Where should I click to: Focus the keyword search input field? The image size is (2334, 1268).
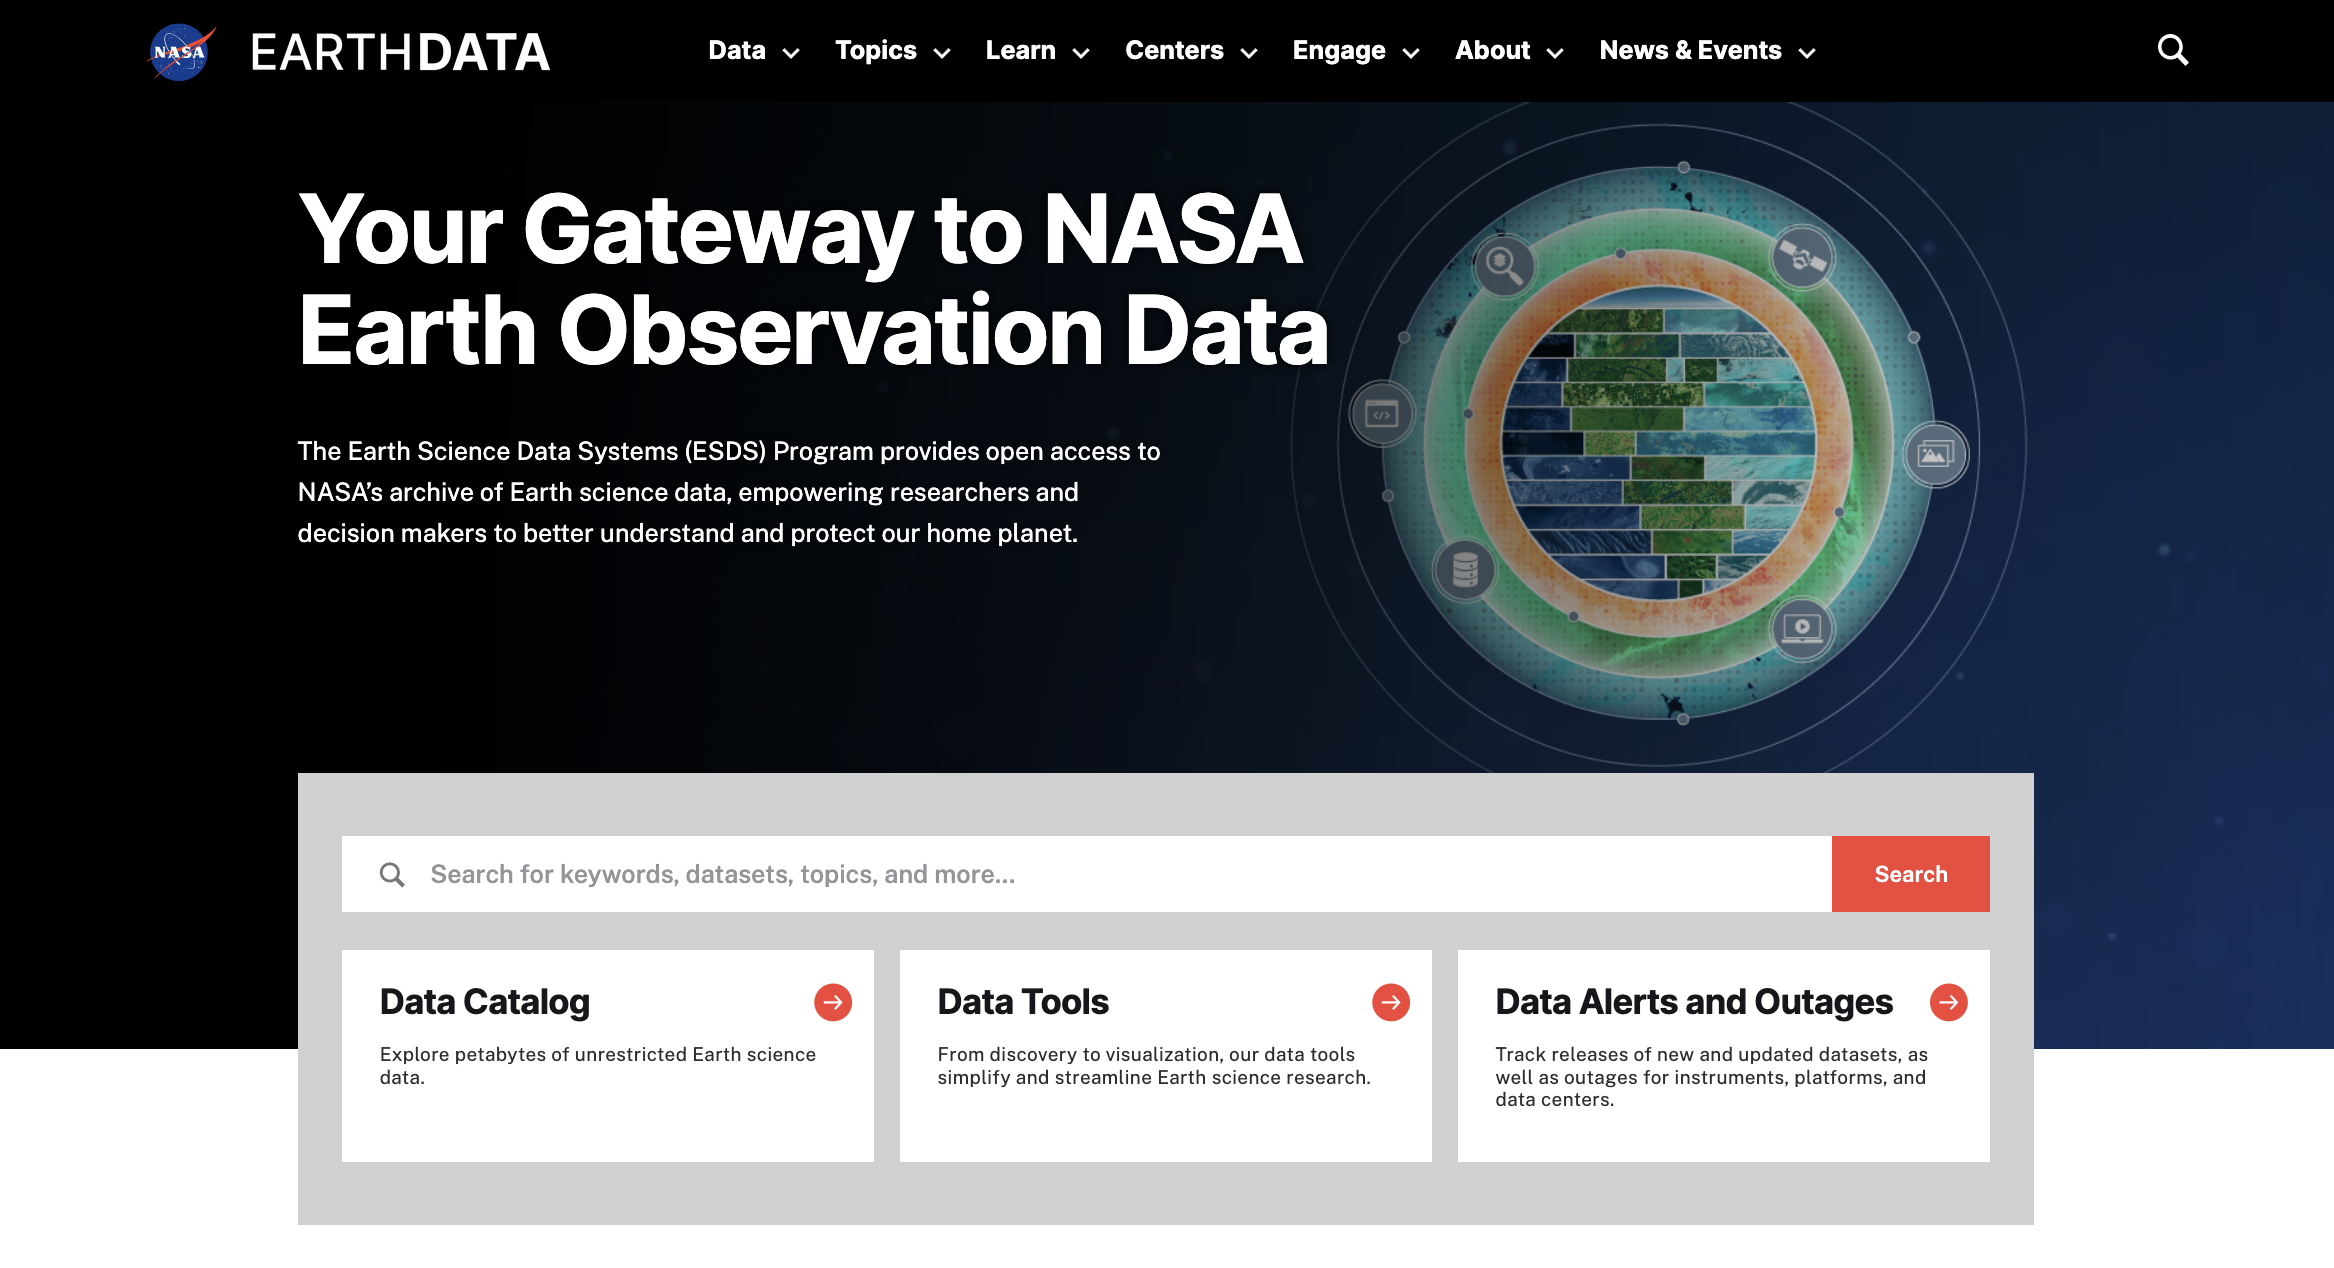click(1087, 874)
